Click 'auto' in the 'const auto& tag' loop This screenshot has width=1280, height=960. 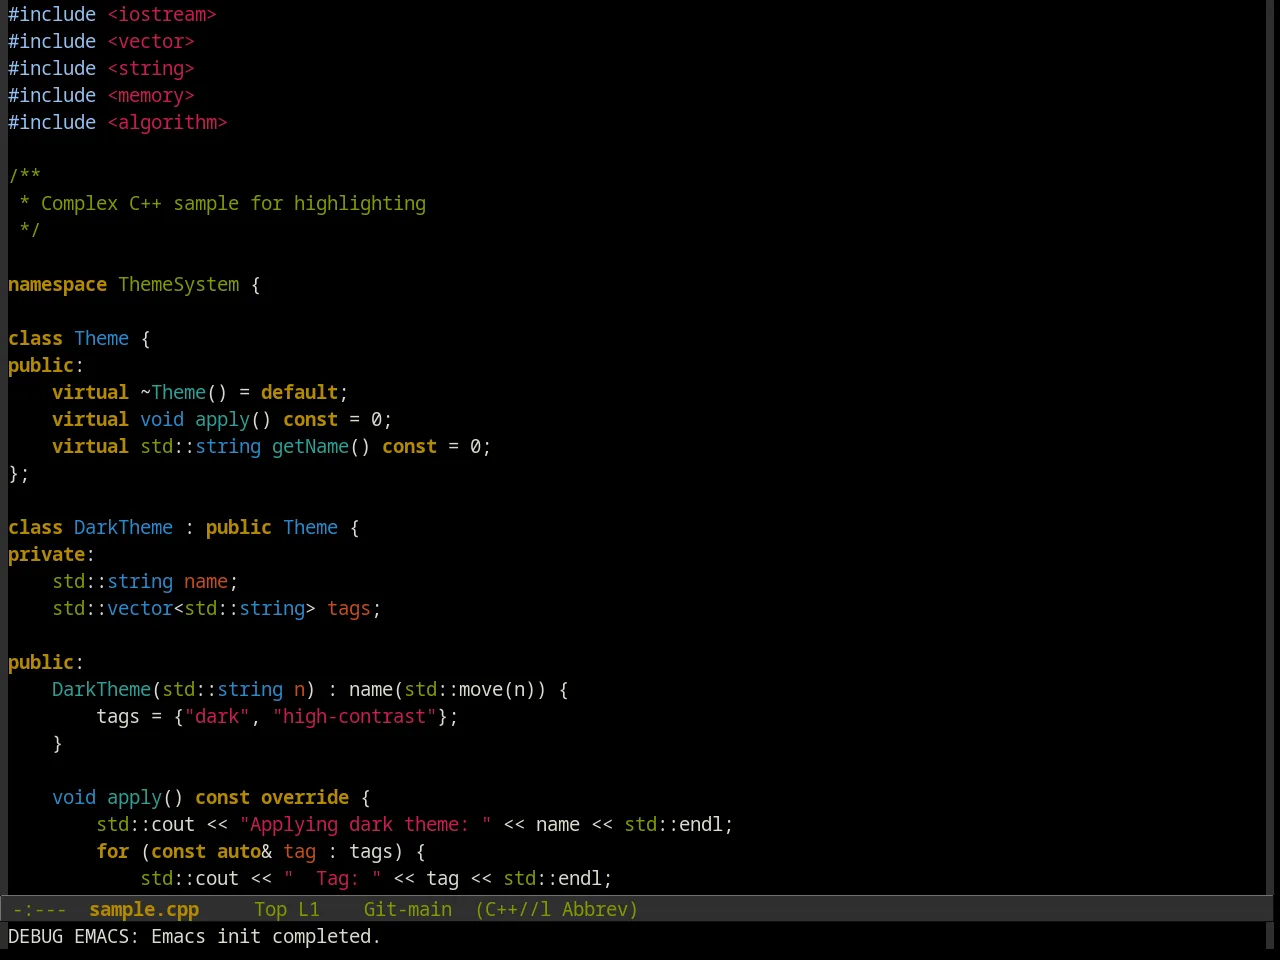click(x=239, y=851)
